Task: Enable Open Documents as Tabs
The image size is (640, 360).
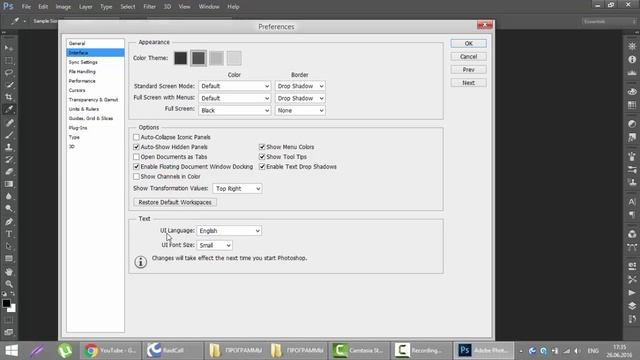Action: (x=136, y=157)
